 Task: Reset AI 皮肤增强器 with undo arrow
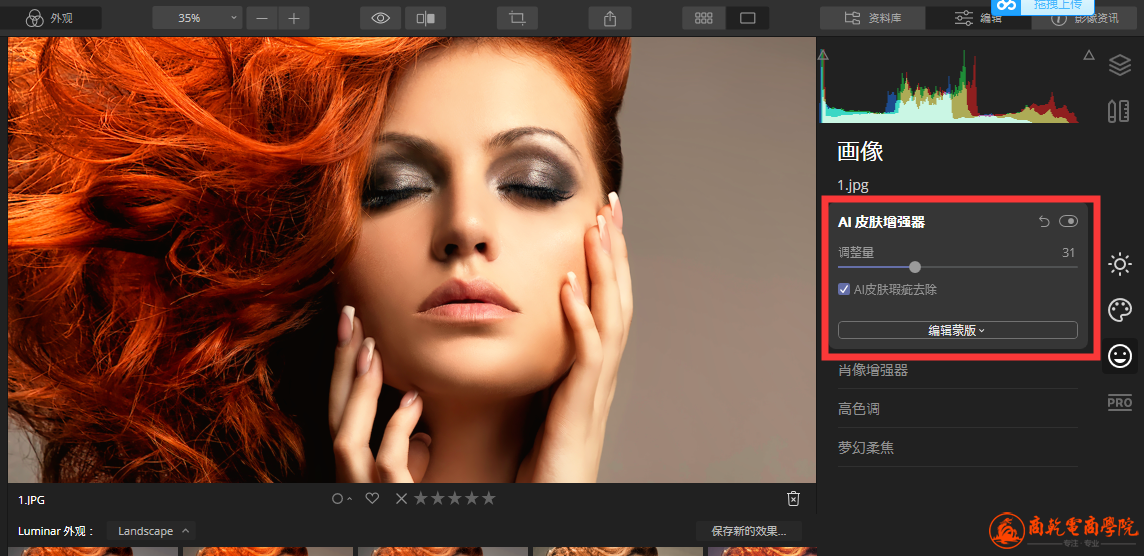[1044, 222]
